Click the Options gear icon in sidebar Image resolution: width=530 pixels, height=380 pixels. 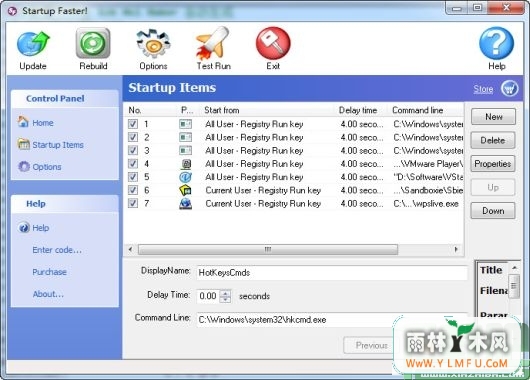[x=24, y=166]
